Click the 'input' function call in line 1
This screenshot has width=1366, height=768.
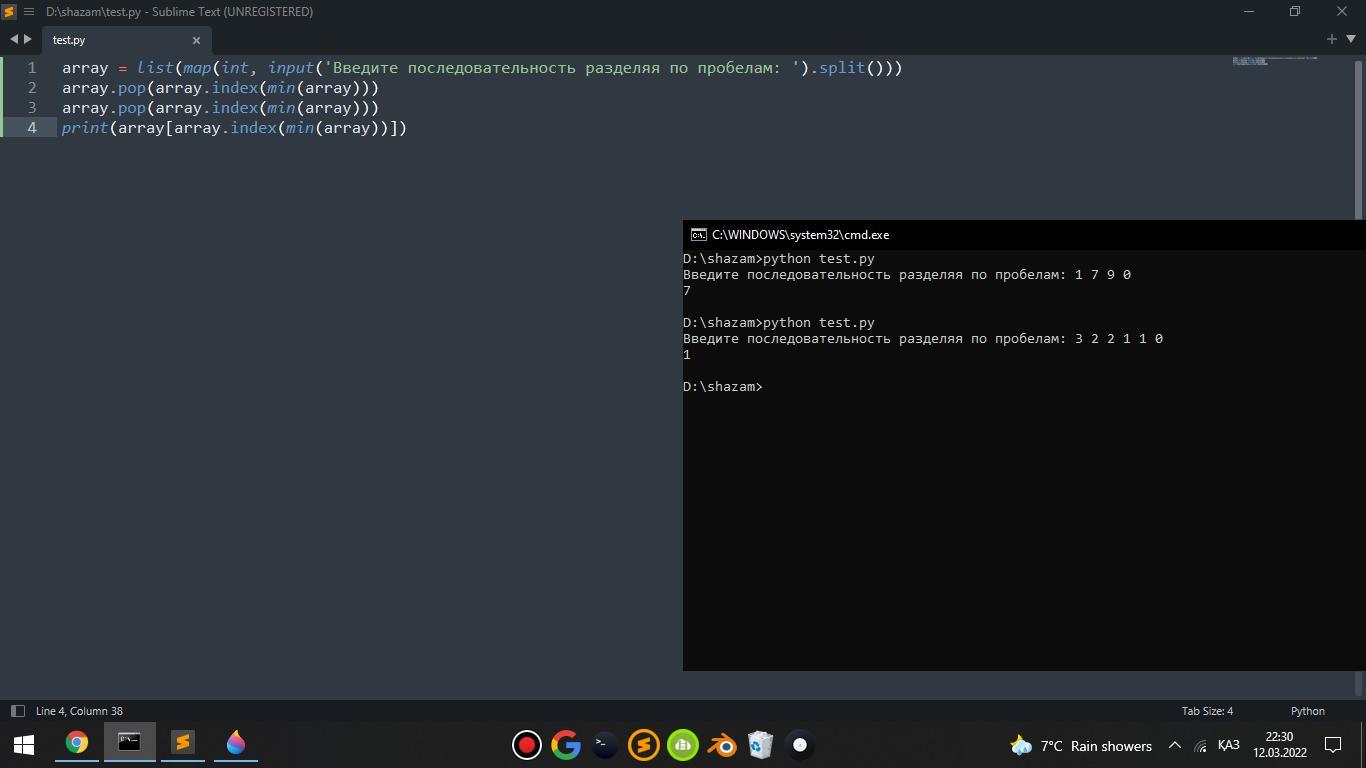coord(291,68)
